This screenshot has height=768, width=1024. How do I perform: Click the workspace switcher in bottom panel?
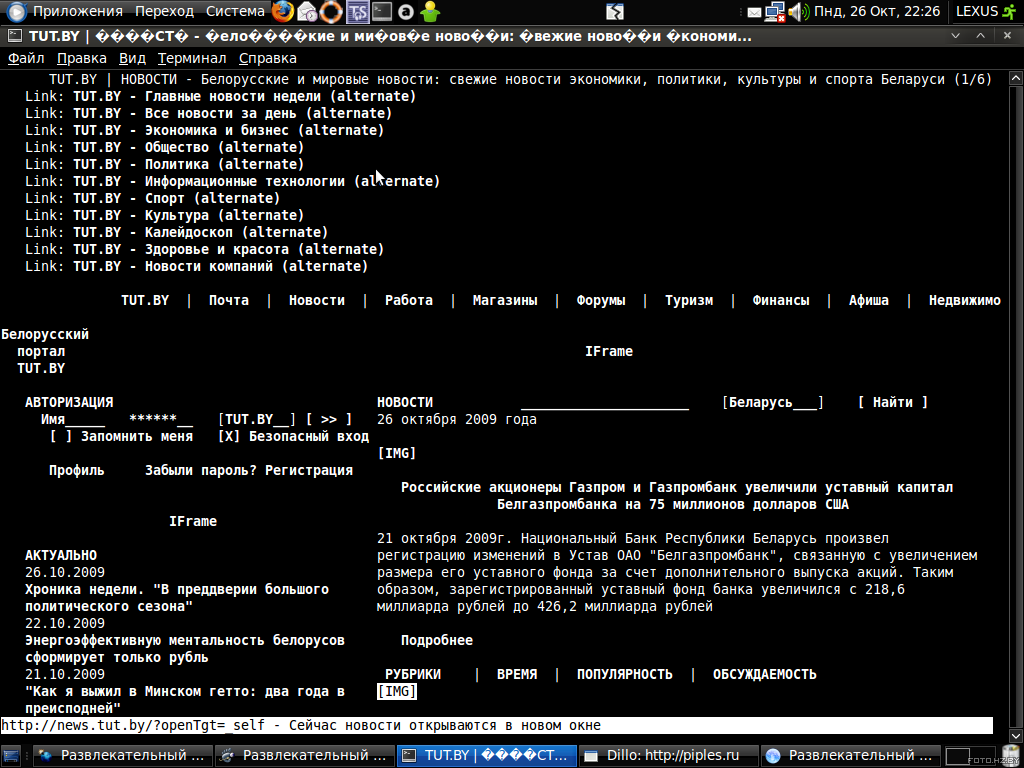pos(969,756)
